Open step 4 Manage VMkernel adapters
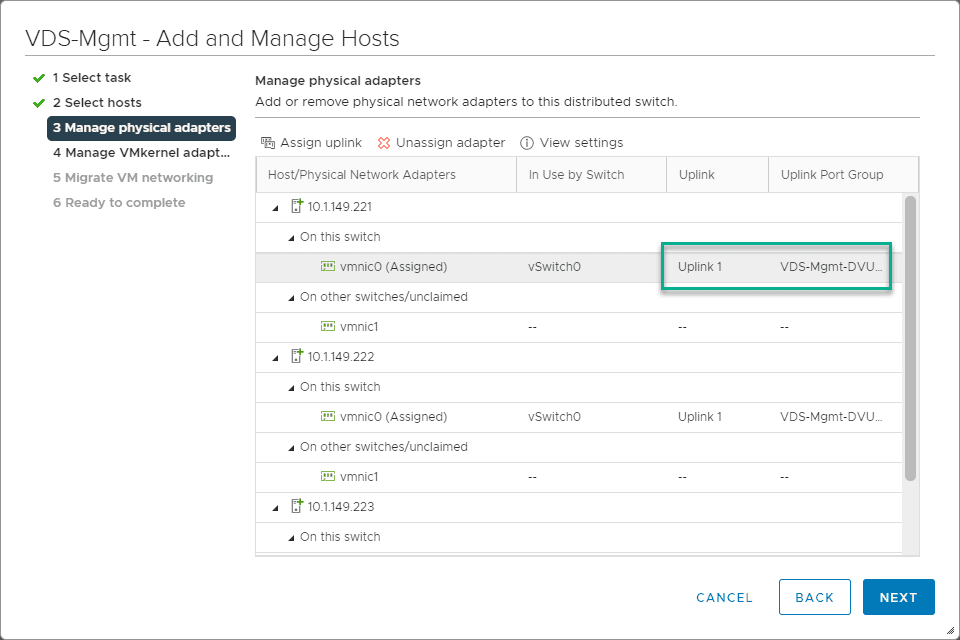 (141, 153)
